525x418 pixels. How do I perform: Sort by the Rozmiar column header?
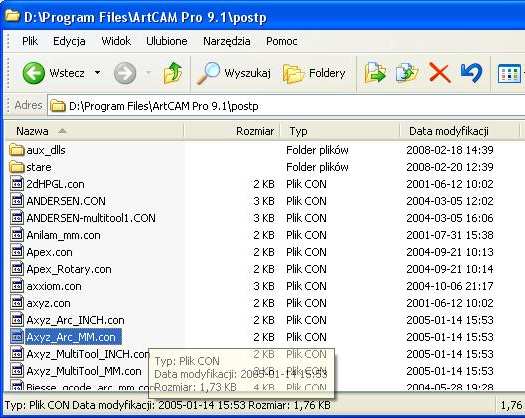click(x=232, y=131)
